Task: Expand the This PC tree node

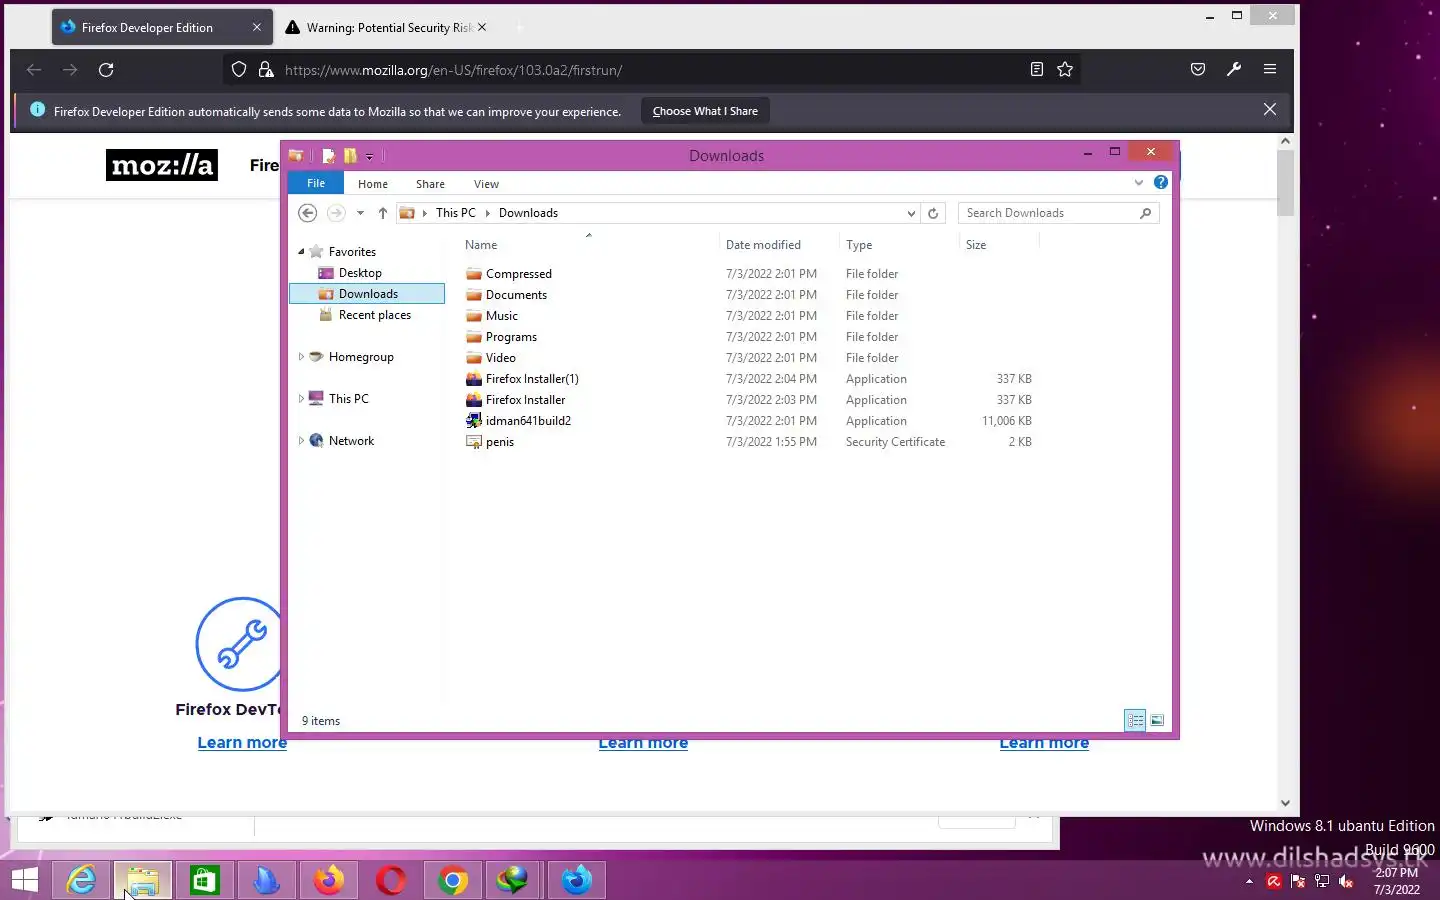Action: (301, 399)
